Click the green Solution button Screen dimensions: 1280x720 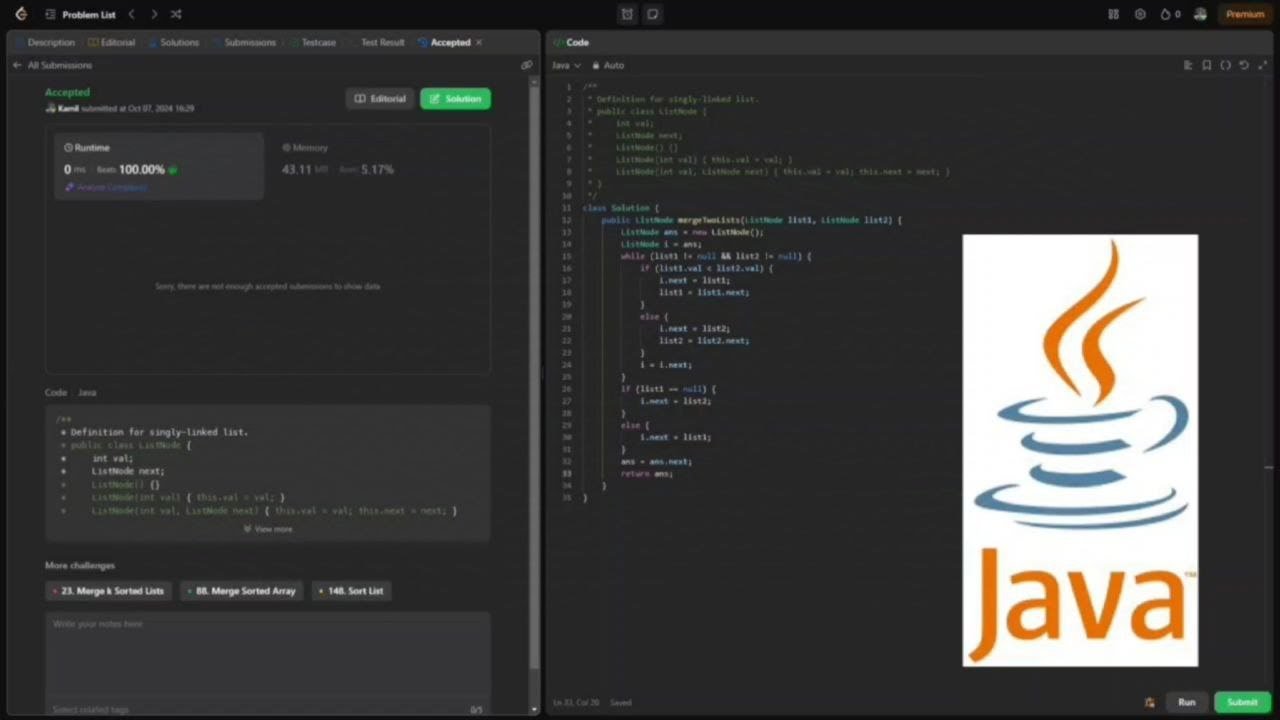tap(455, 99)
